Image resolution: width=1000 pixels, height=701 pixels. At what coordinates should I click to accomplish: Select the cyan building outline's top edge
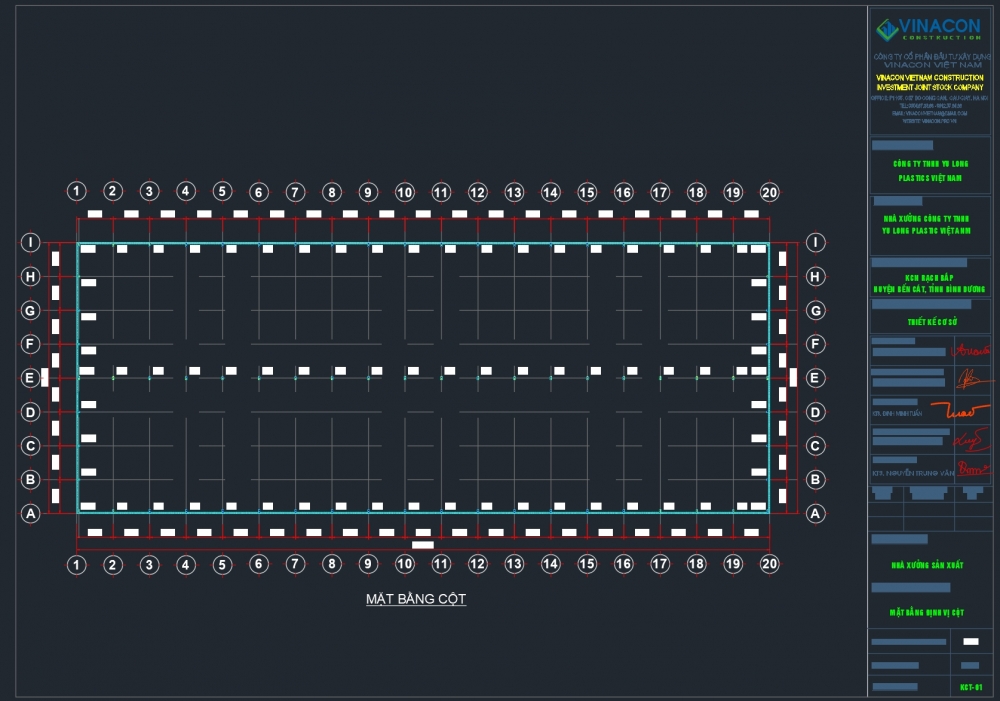420,243
